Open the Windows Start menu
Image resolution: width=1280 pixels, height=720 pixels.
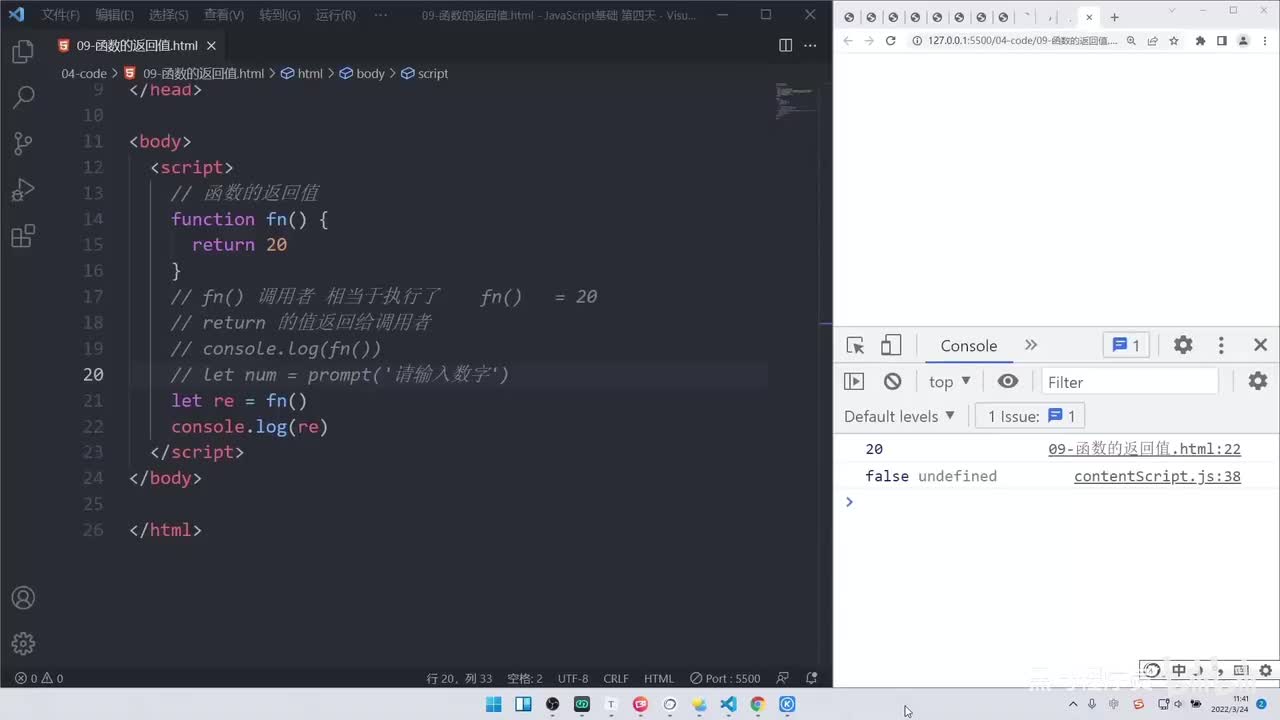click(x=494, y=704)
